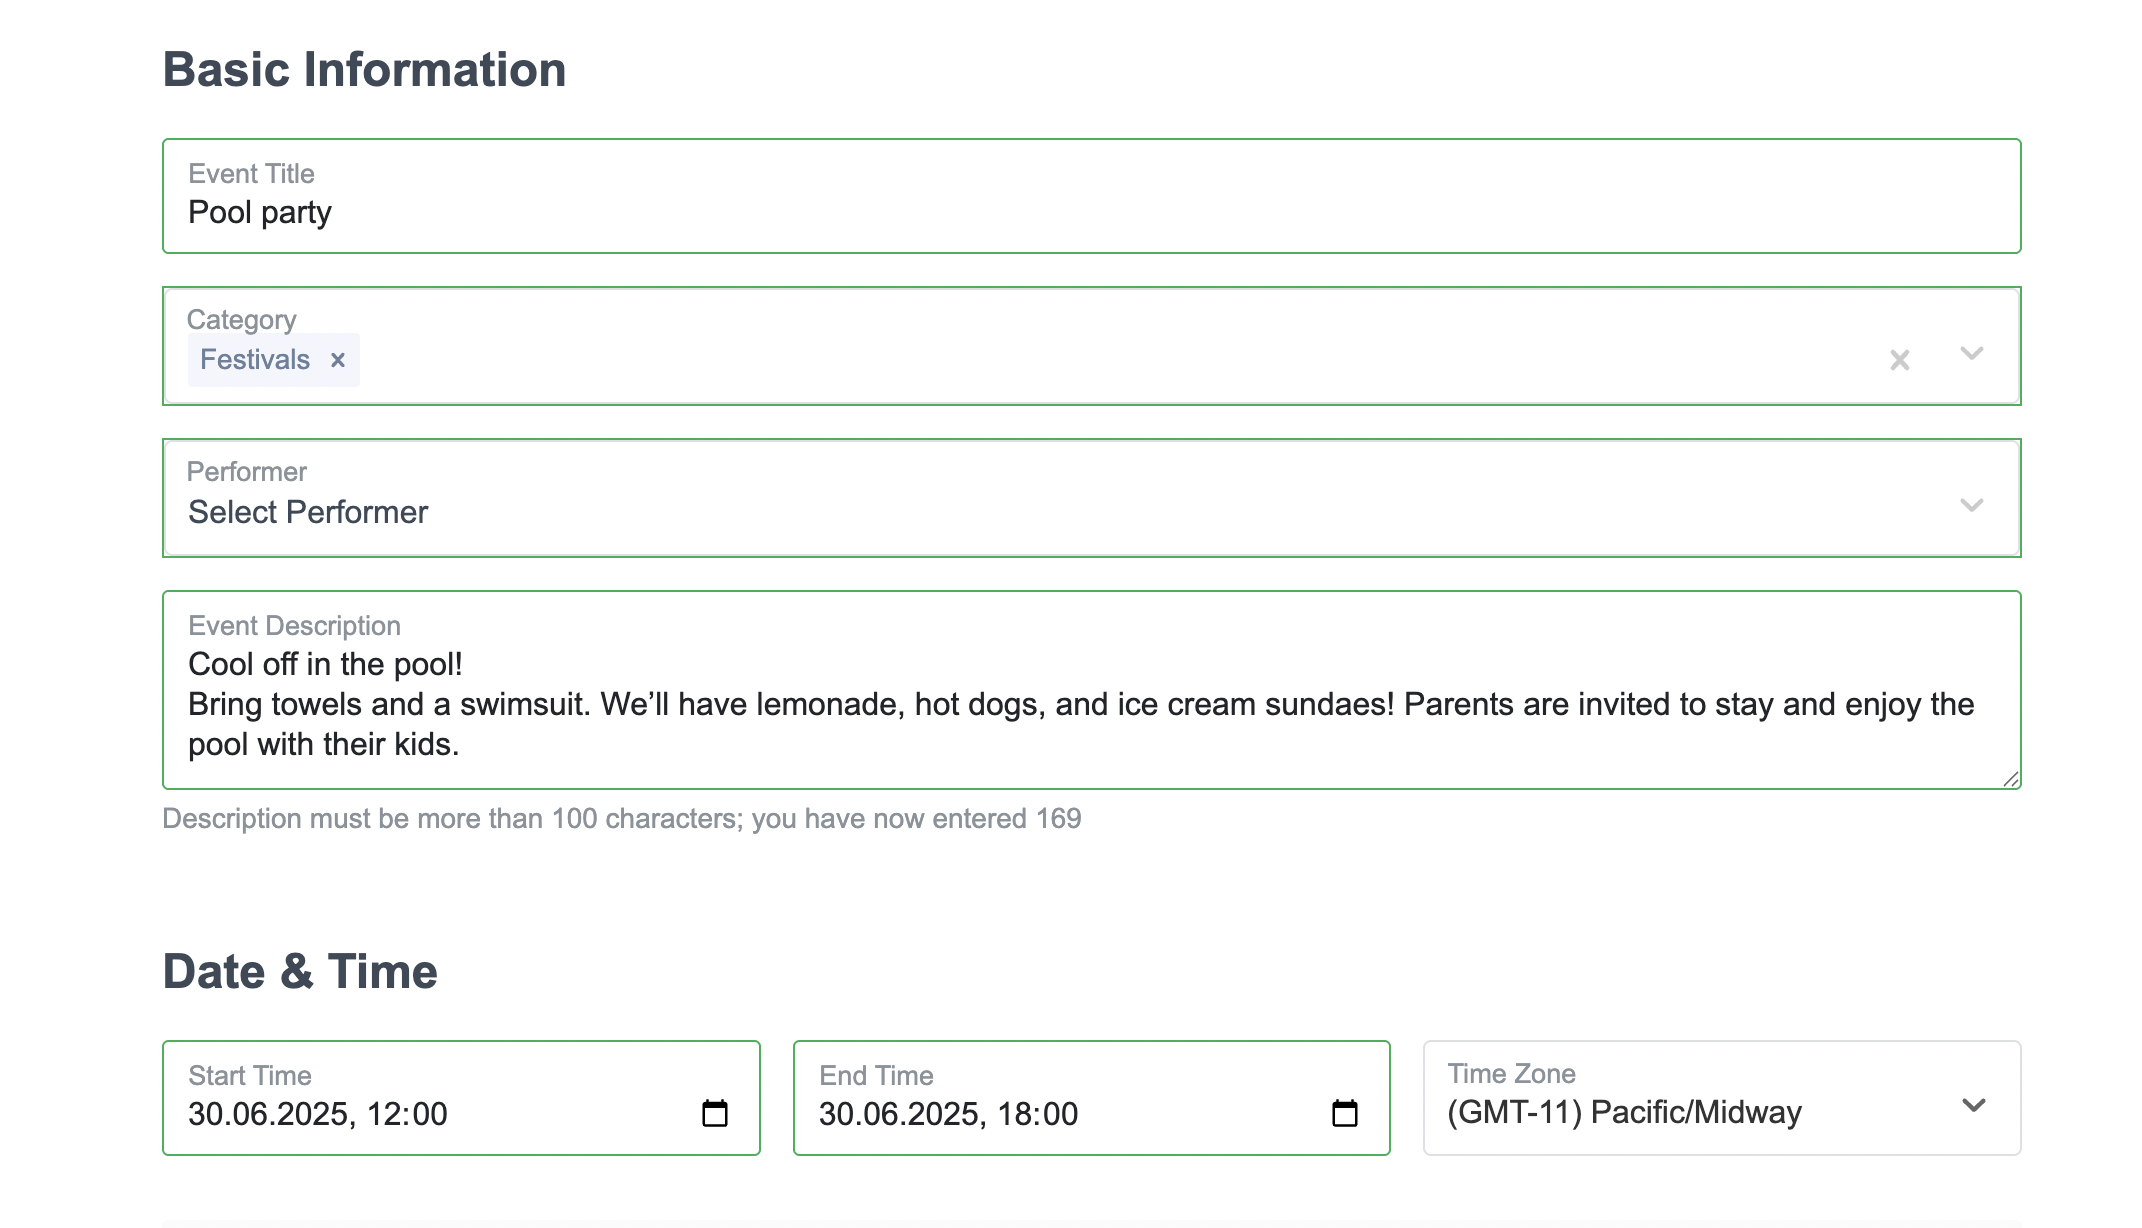Viewport: 2142px width, 1228px height.
Task: Open the End Time calendar picker
Action: coord(1345,1113)
